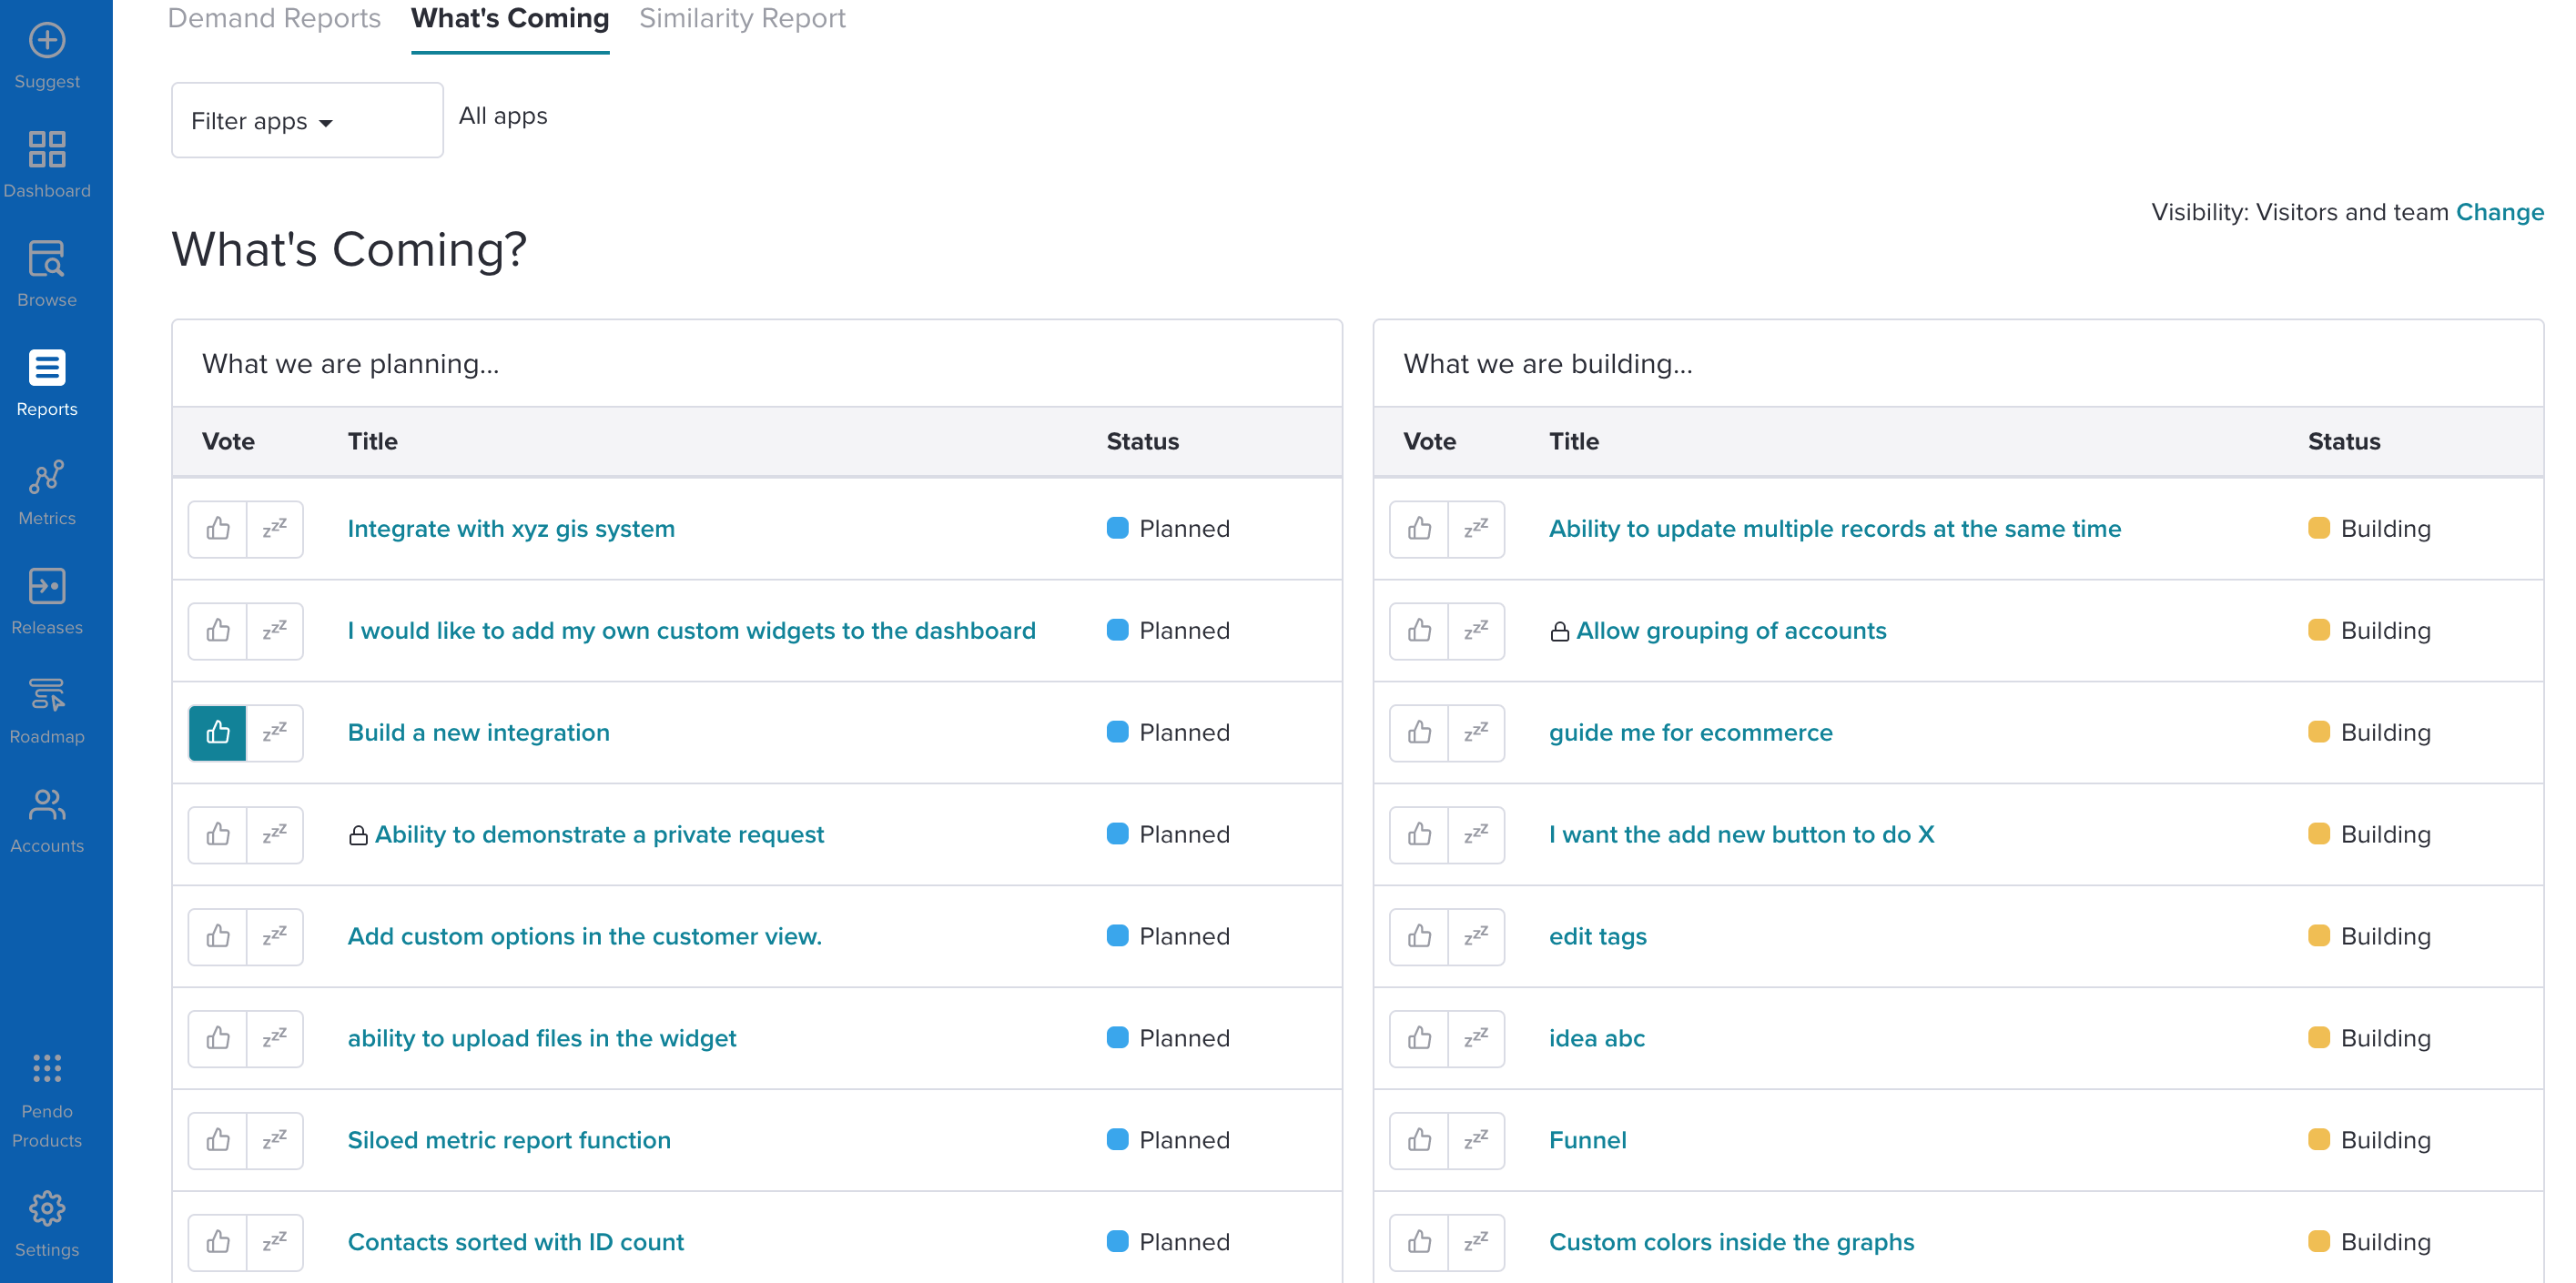Upvote 'Siloed metric report function'
Viewport: 2576px width, 1283px height.
[x=218, y=1141]
